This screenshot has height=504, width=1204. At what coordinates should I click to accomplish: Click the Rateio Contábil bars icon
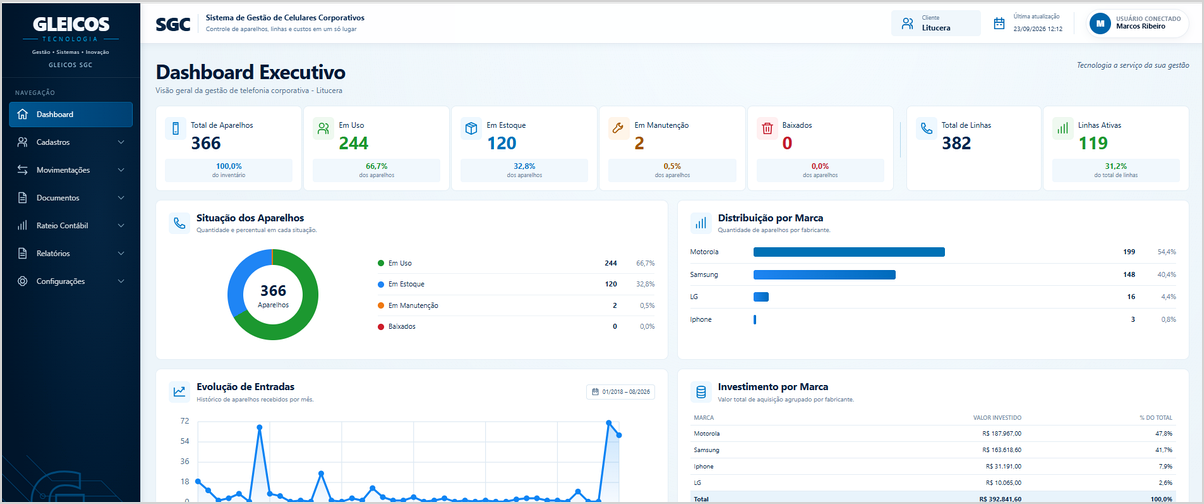tap(23, 226)
